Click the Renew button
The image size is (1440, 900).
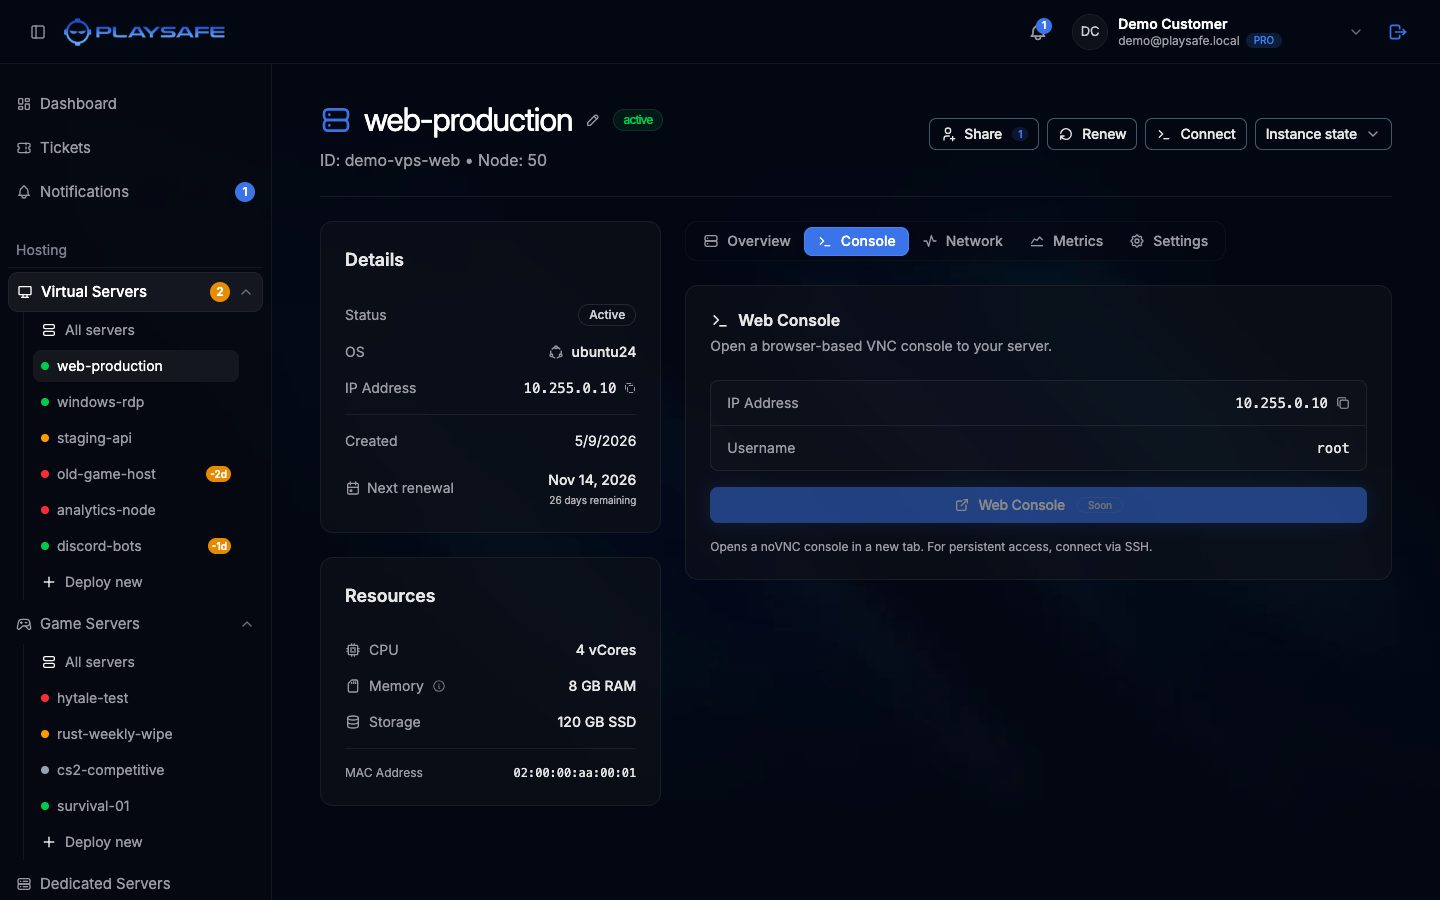(x=1092, y=134)
